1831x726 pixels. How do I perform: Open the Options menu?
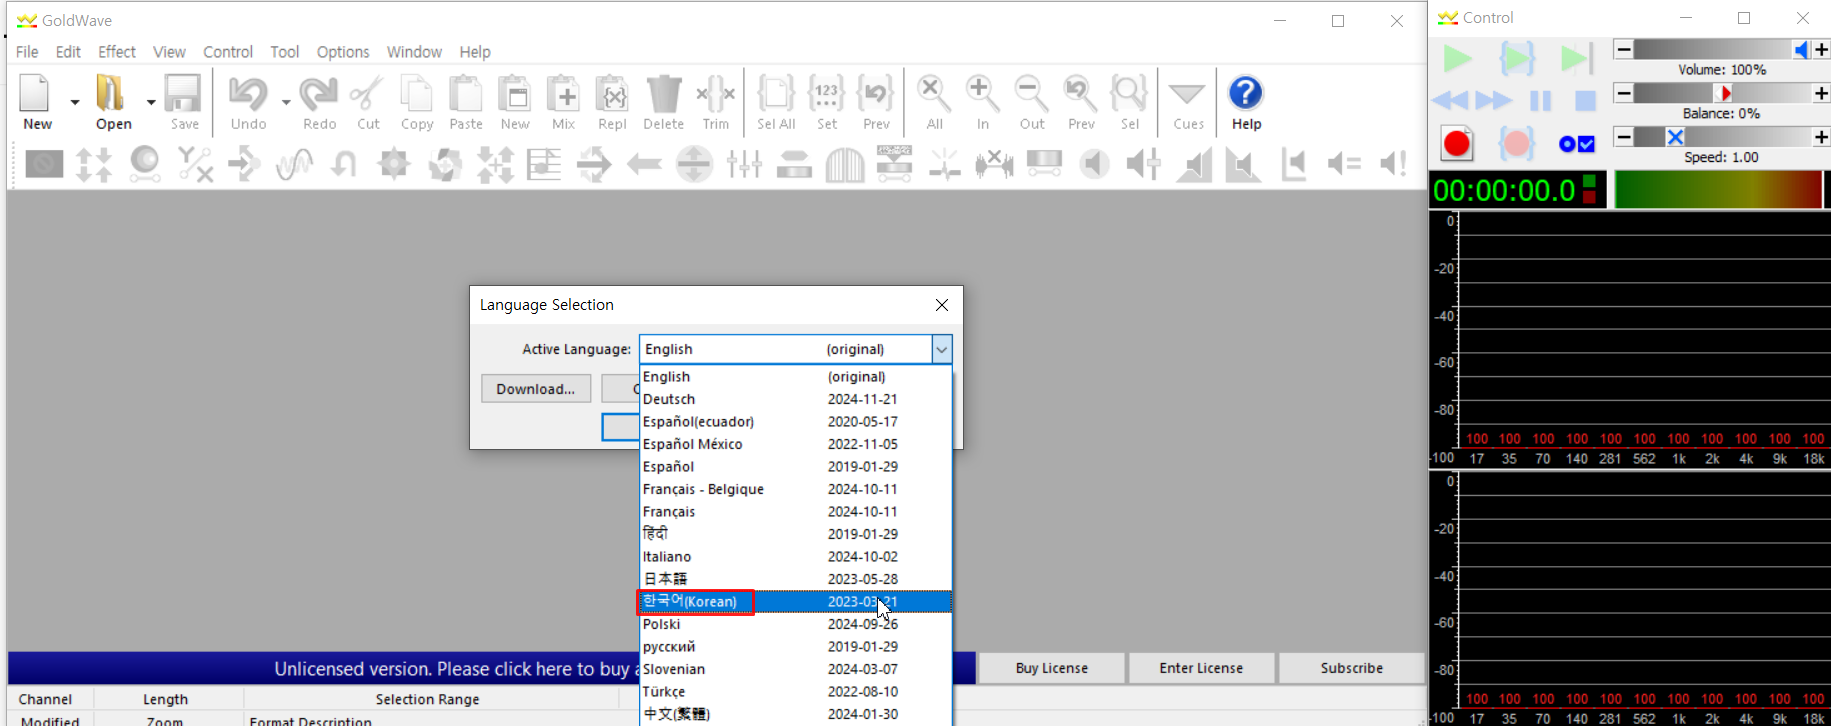(x=343, y=52)
